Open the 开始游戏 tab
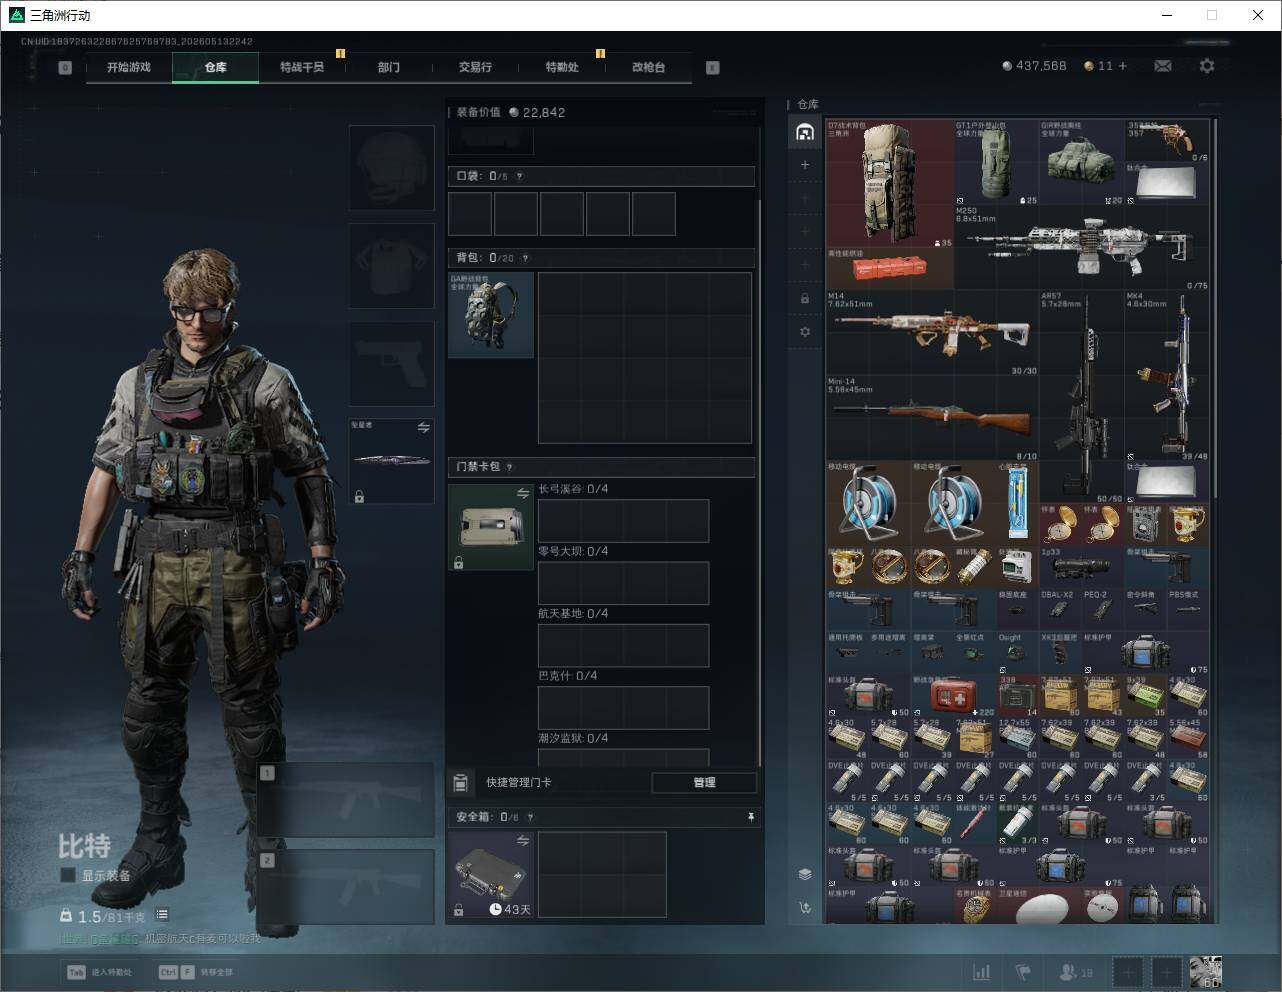This screenshot has width=1282, height=992. (x=129, y=67)
